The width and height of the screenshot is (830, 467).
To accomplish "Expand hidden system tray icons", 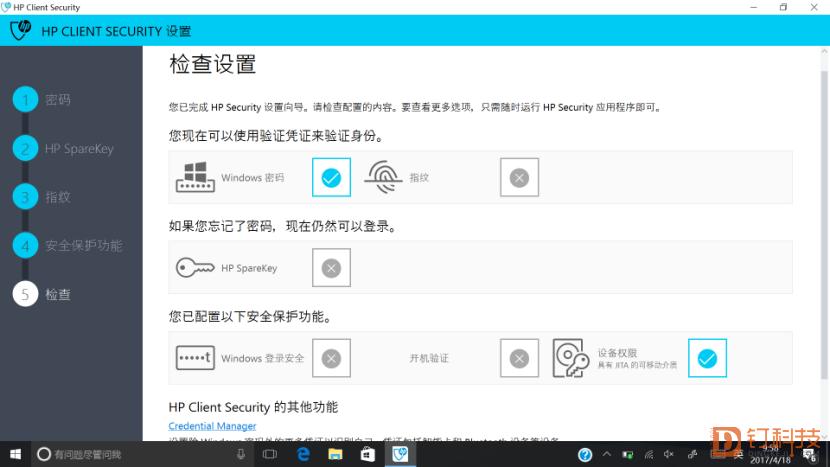I will [x=607, y=454].
